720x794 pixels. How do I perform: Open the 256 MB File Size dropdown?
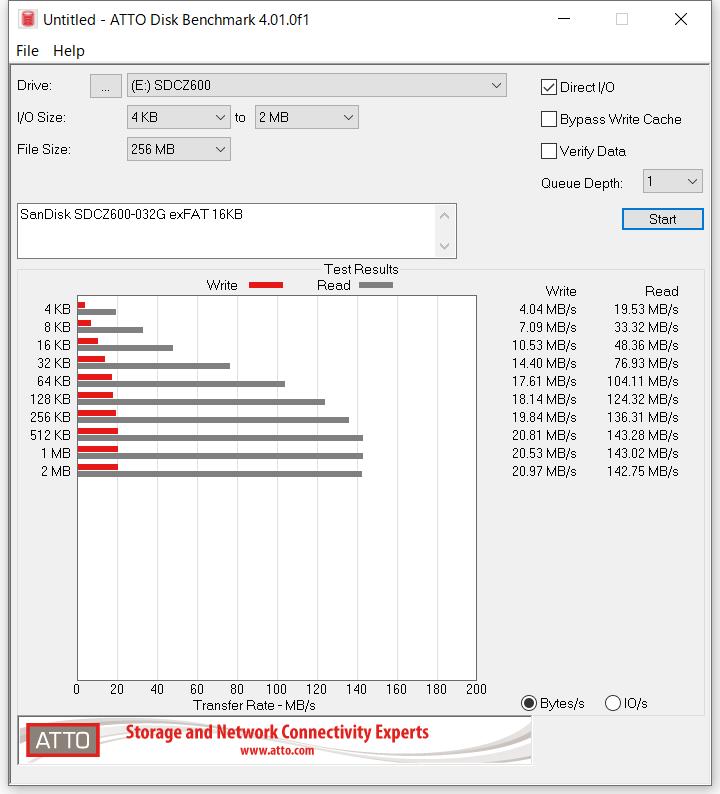click(x=179, y=149)
